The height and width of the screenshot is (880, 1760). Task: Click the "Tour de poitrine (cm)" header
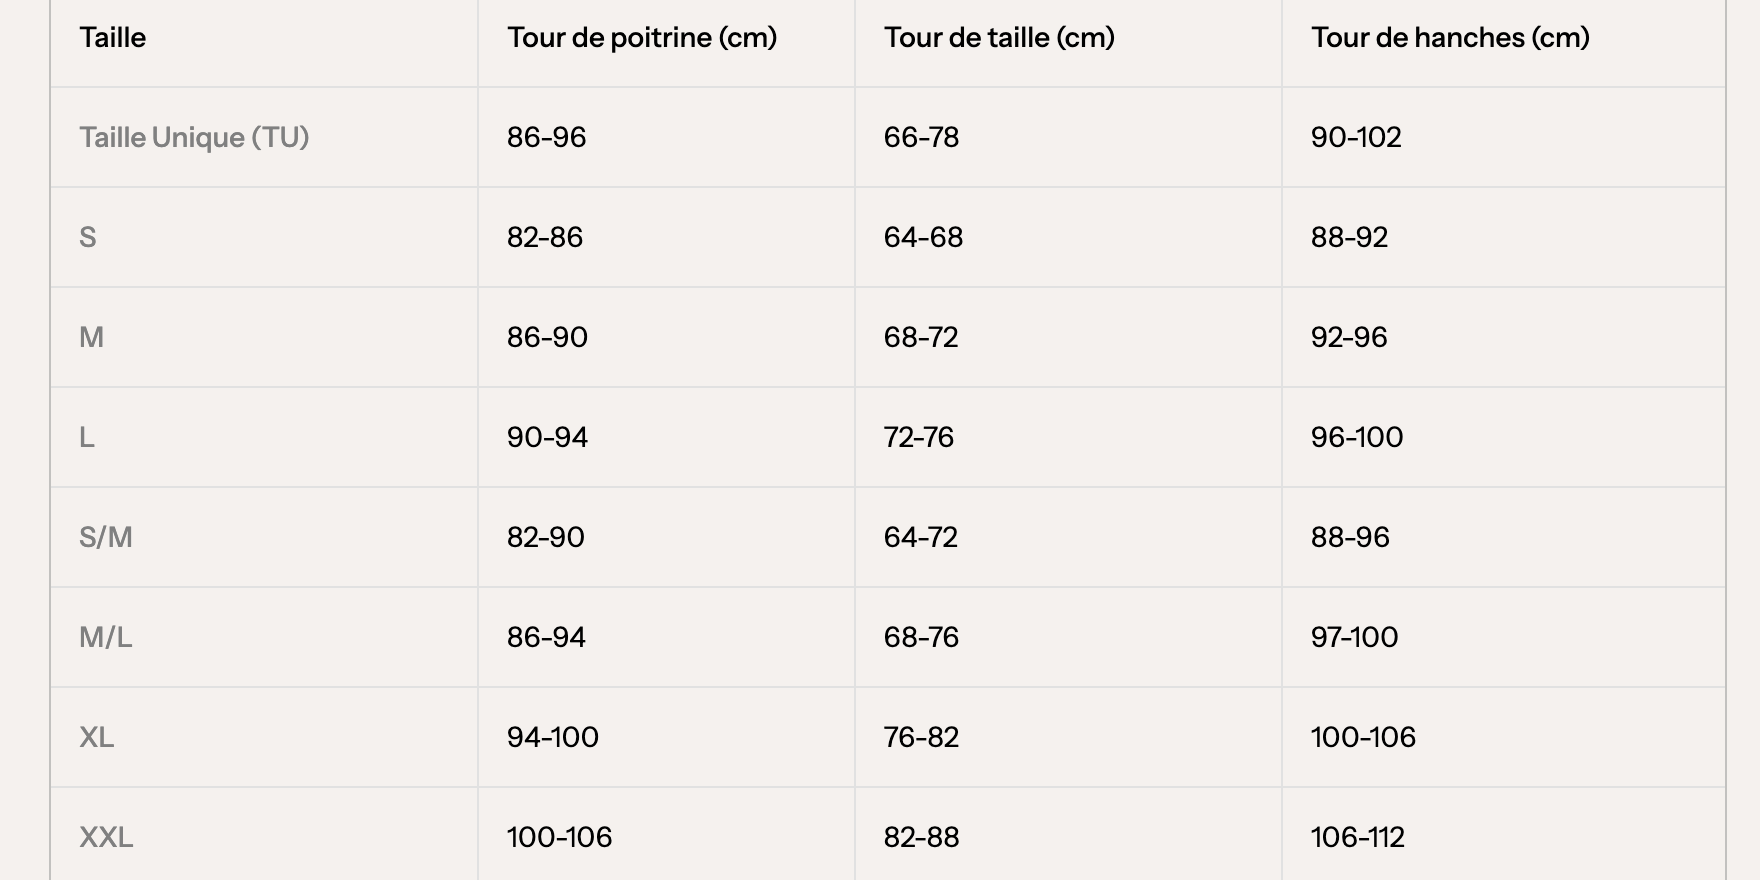641,38
